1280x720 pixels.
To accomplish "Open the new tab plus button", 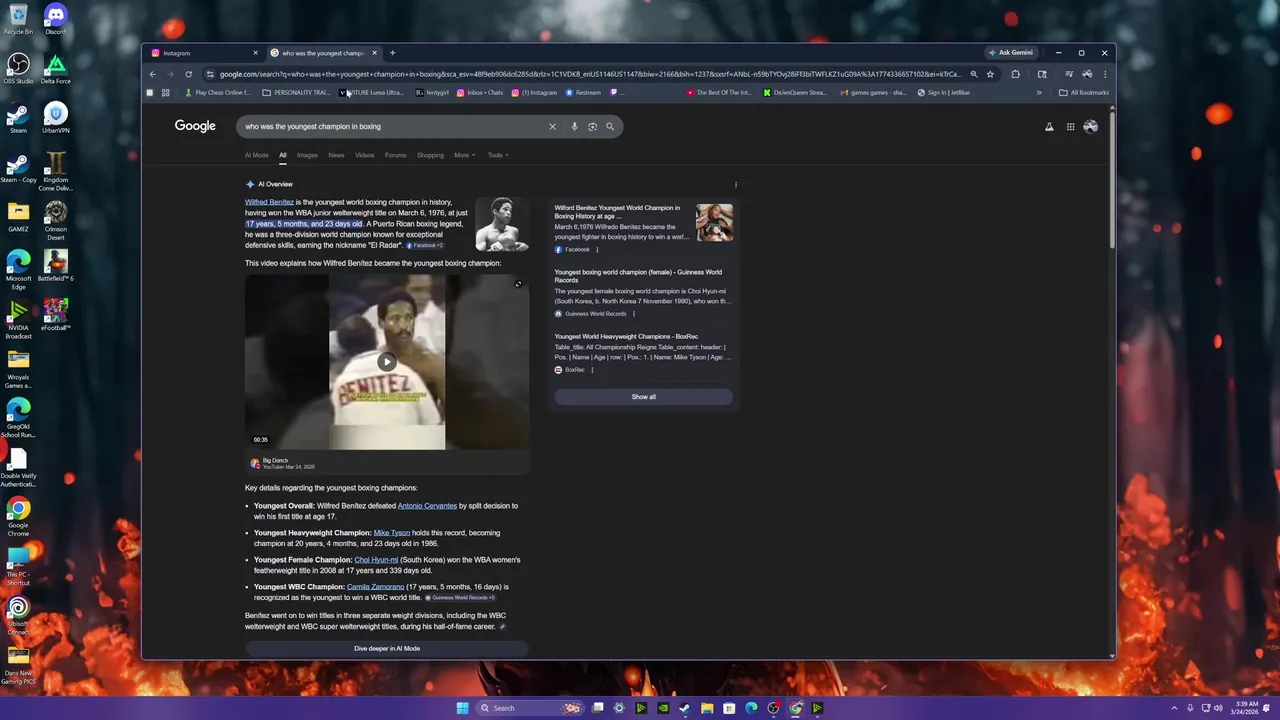I will [x=392, y=53].
